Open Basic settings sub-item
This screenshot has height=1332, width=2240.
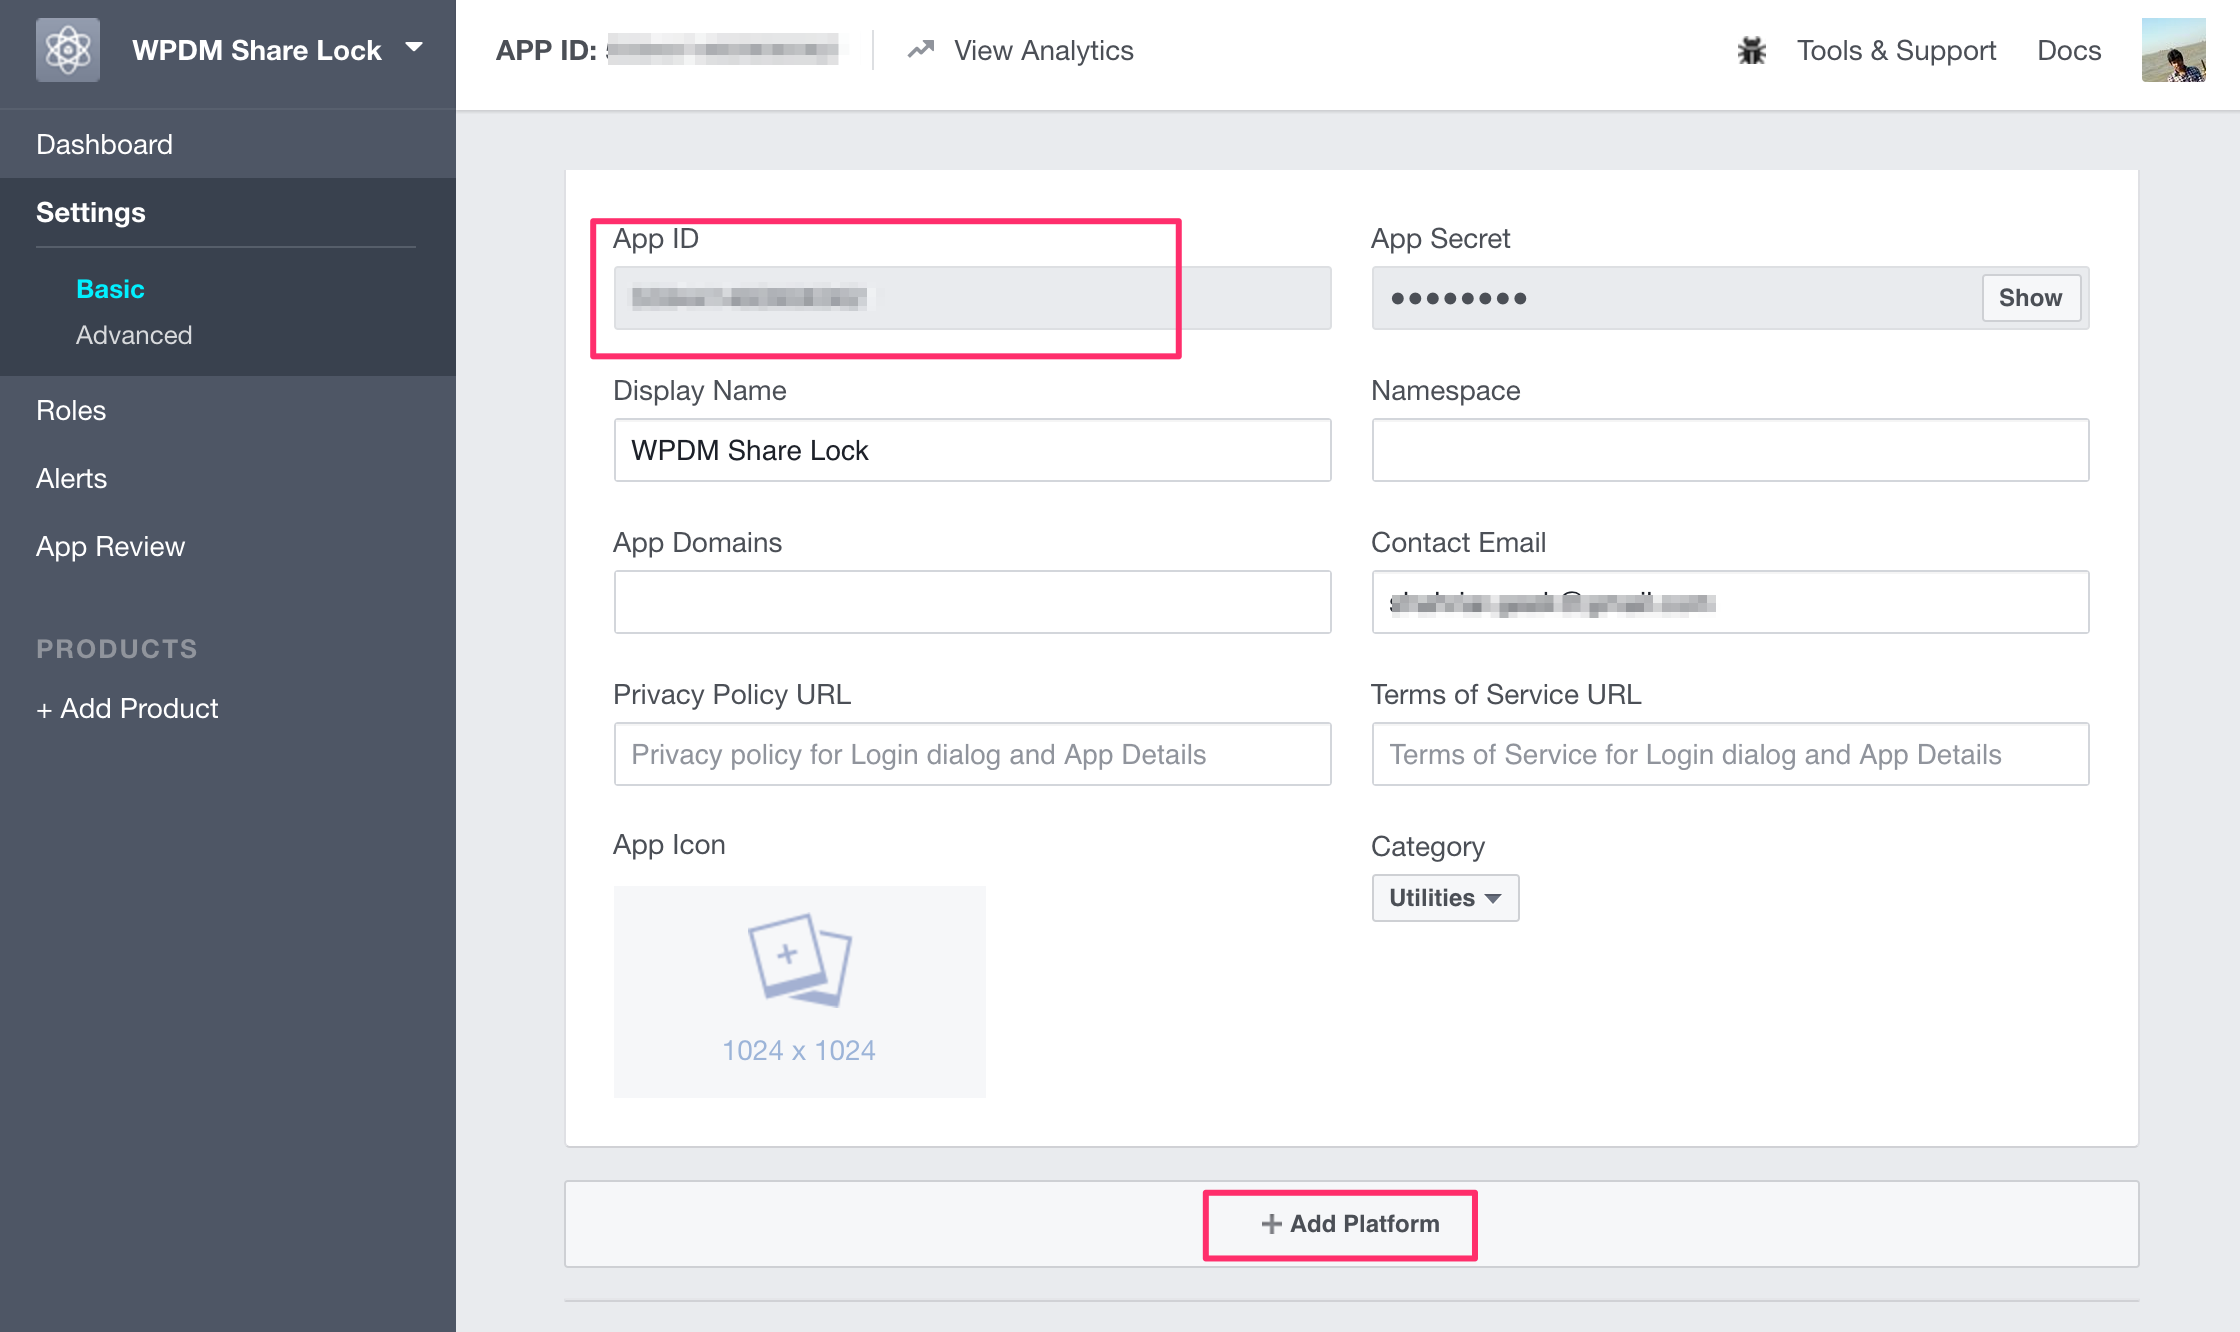tap(110, 289)
